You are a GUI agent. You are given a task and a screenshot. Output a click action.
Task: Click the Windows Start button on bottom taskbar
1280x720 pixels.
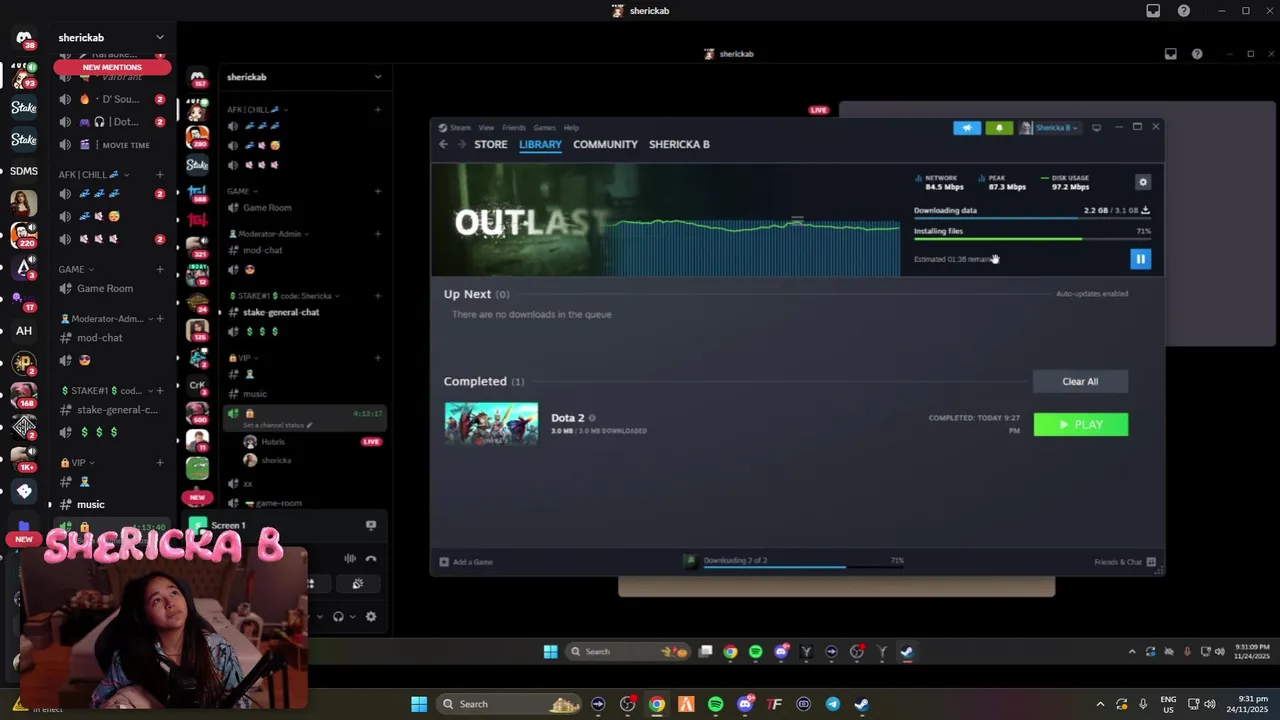point(419,704)
